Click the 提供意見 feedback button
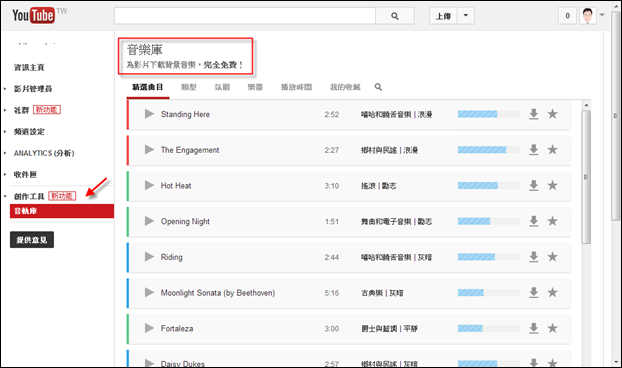622x368 pixels. [32, 240]
